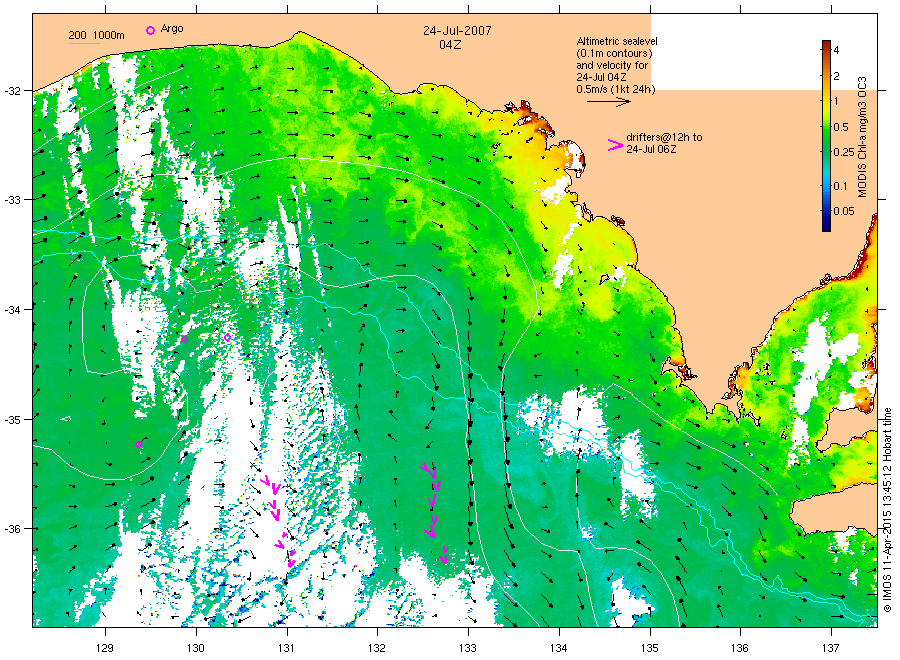Click the color bar value '0.5'
Viewport: 900px width, 660px height.
[841, 127]
